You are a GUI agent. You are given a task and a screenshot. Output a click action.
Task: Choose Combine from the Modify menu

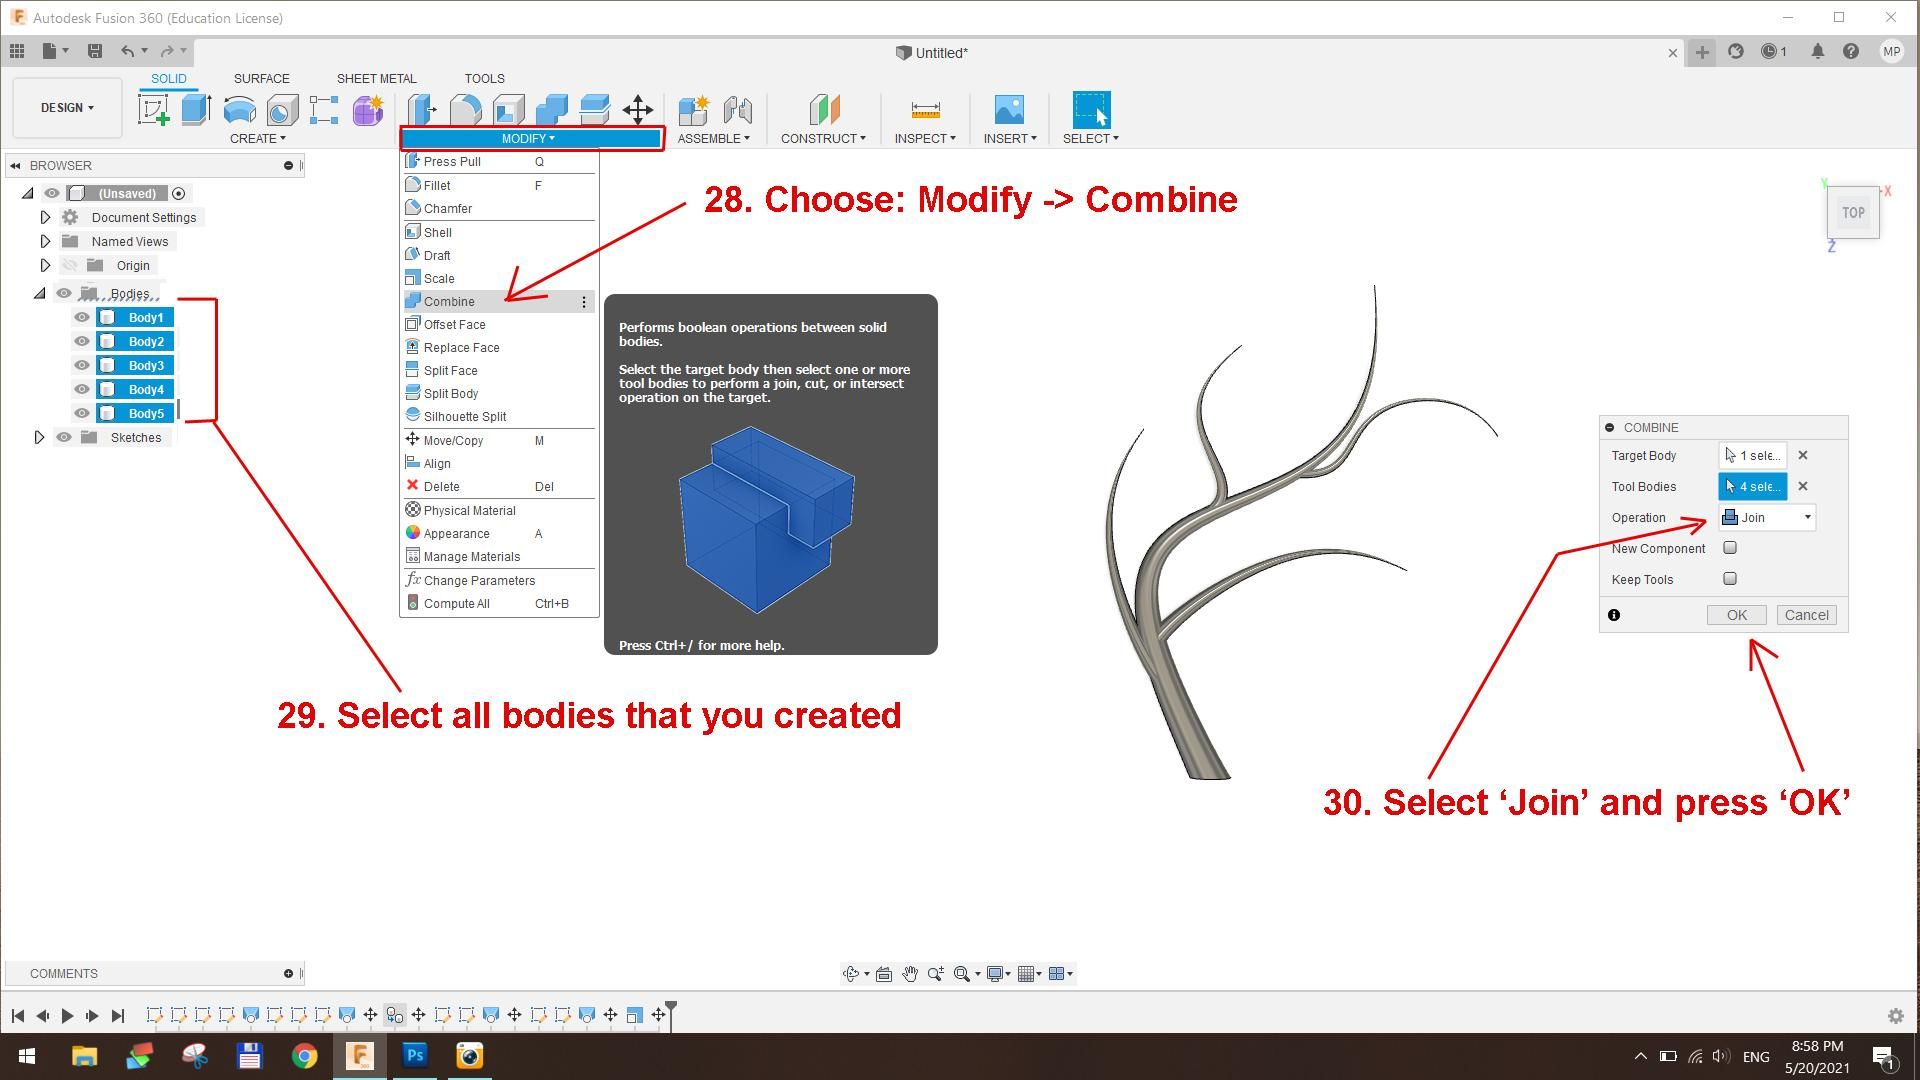(449, 301)
